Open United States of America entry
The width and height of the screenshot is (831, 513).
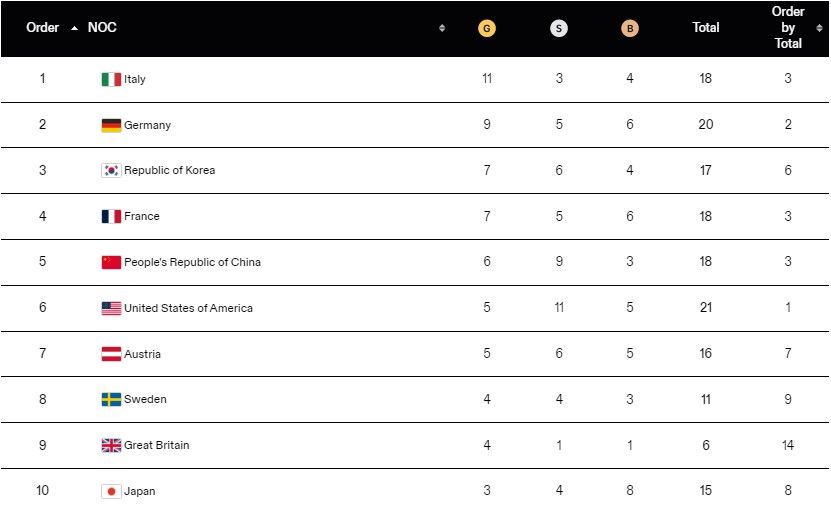pyautogui.click(x=188, y=308)
